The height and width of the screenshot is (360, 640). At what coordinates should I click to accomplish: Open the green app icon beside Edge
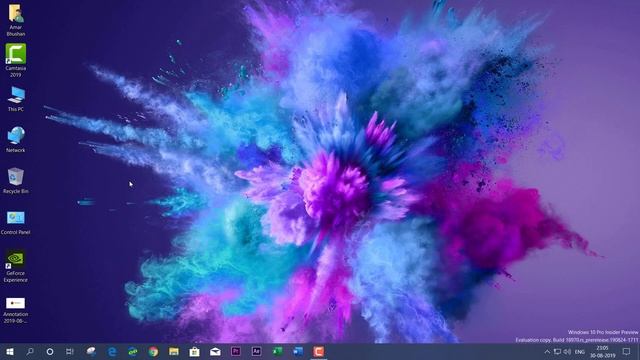133,351
